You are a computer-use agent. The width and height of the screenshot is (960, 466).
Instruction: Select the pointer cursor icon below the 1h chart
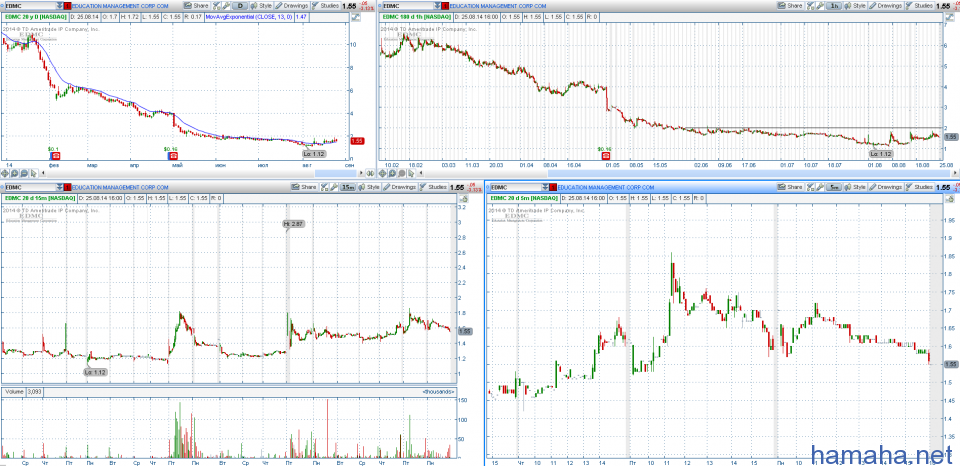(411, 173)
